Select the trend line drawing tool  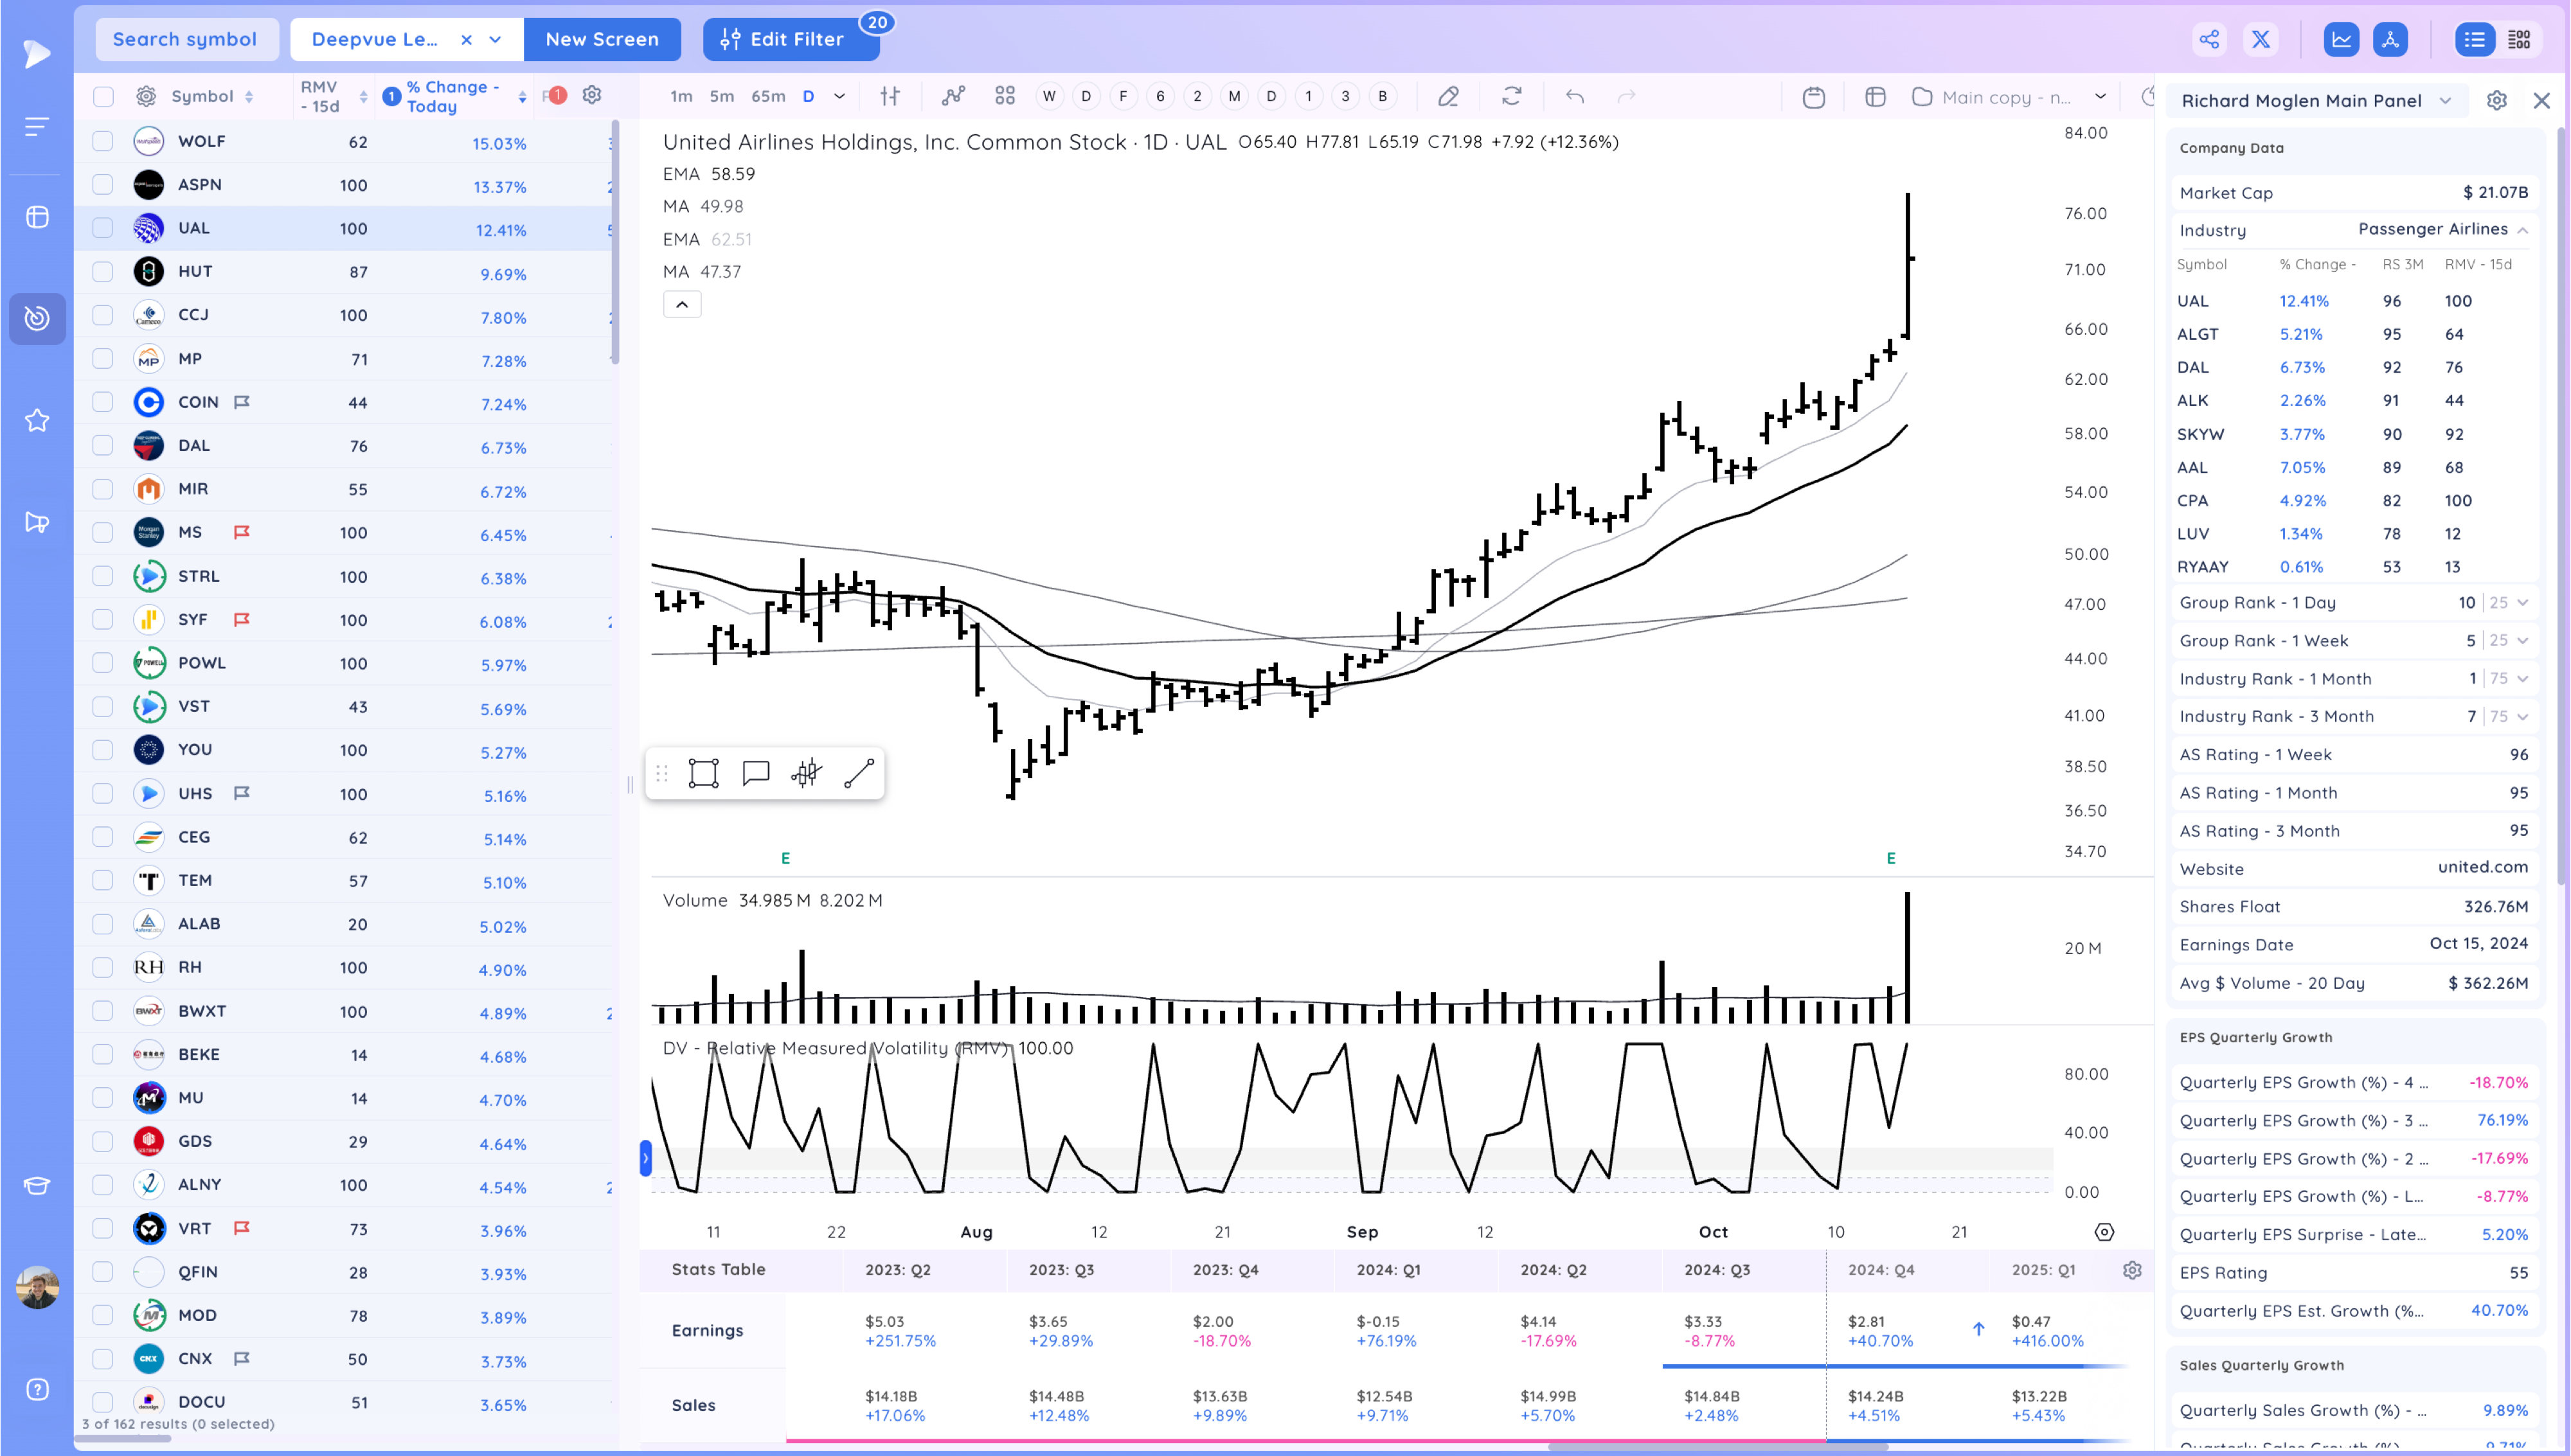pyautogui.click(x=859, y=773)
